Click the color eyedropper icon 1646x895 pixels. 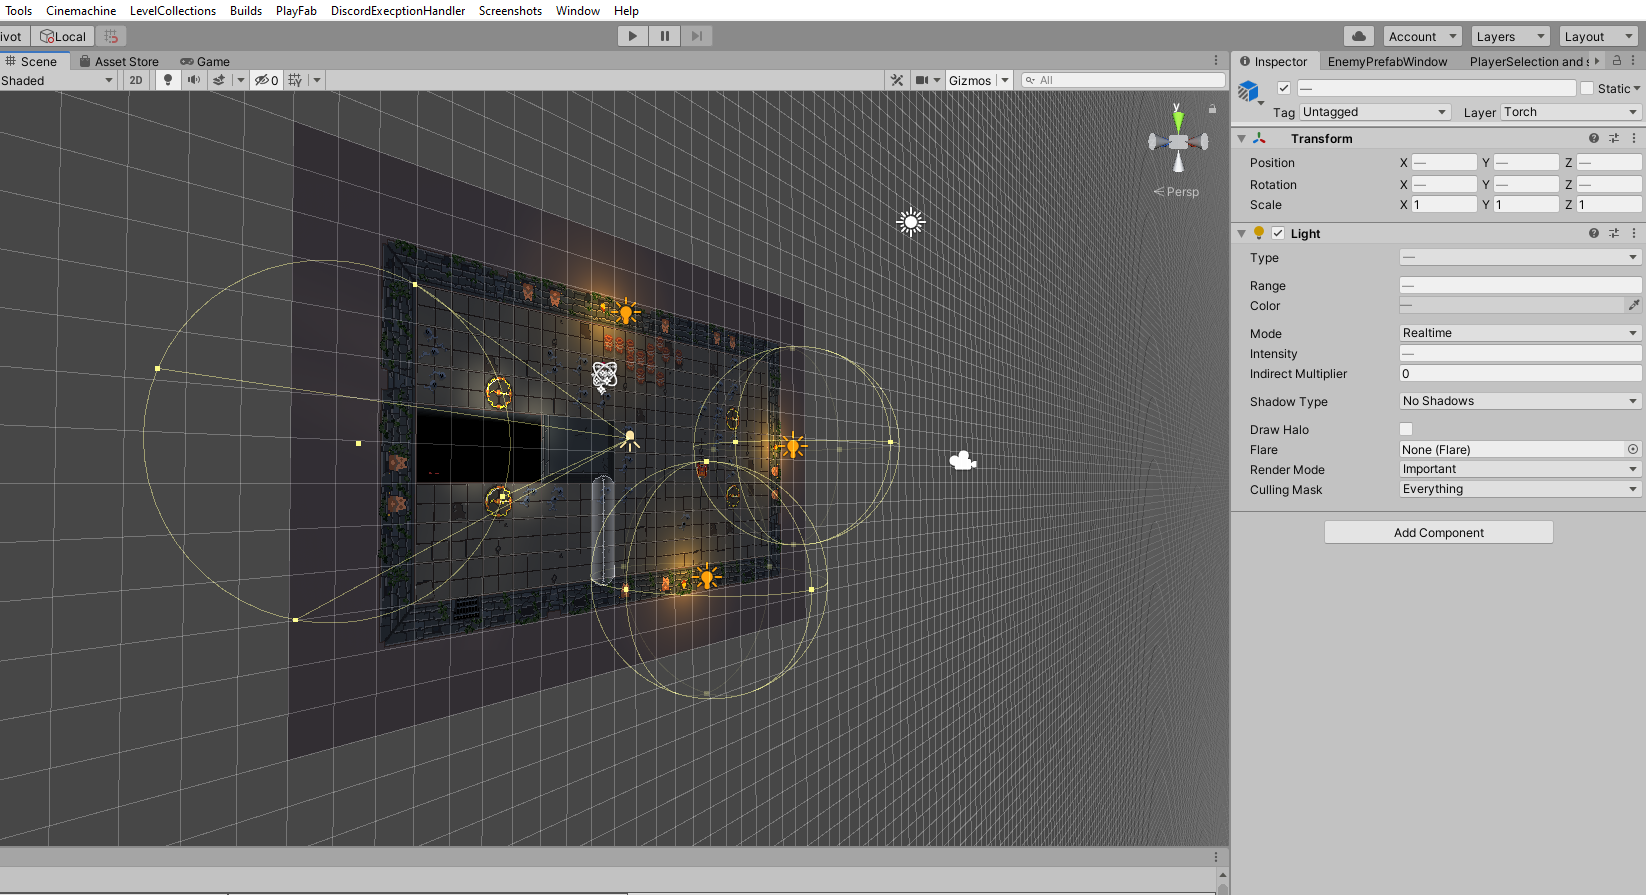(1634, 305)
